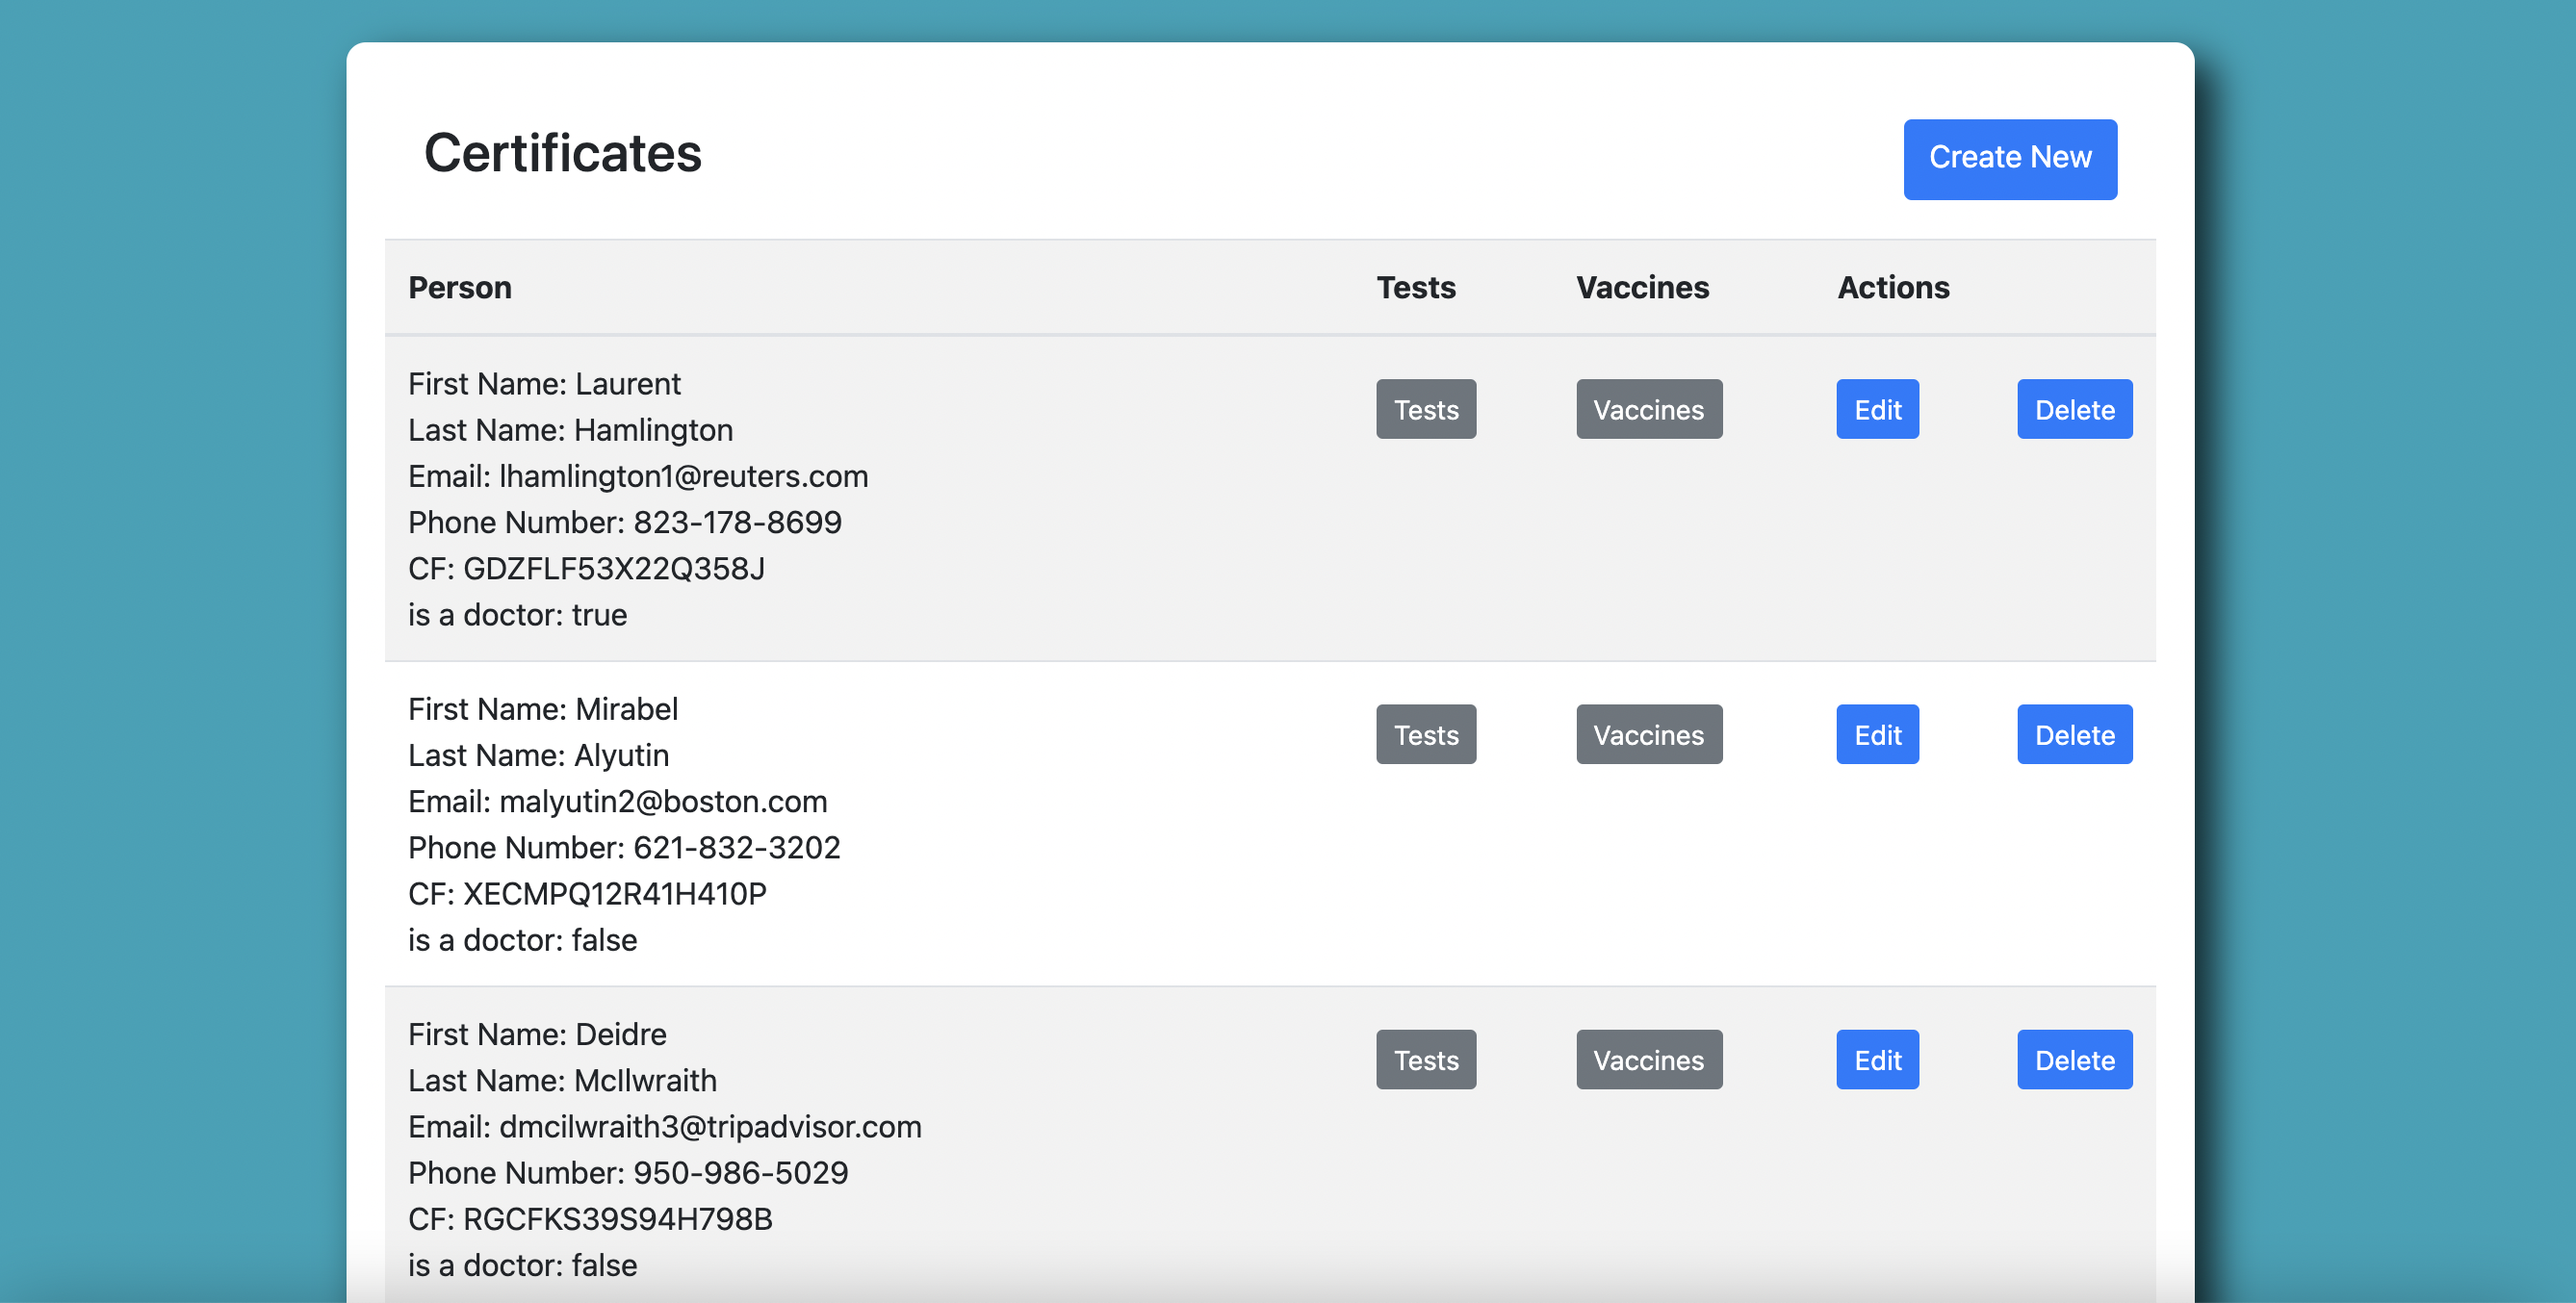2576x1303 pixels.
Task: View Vaccines for Mirabel Alyutin
Action: [1648, 734]
